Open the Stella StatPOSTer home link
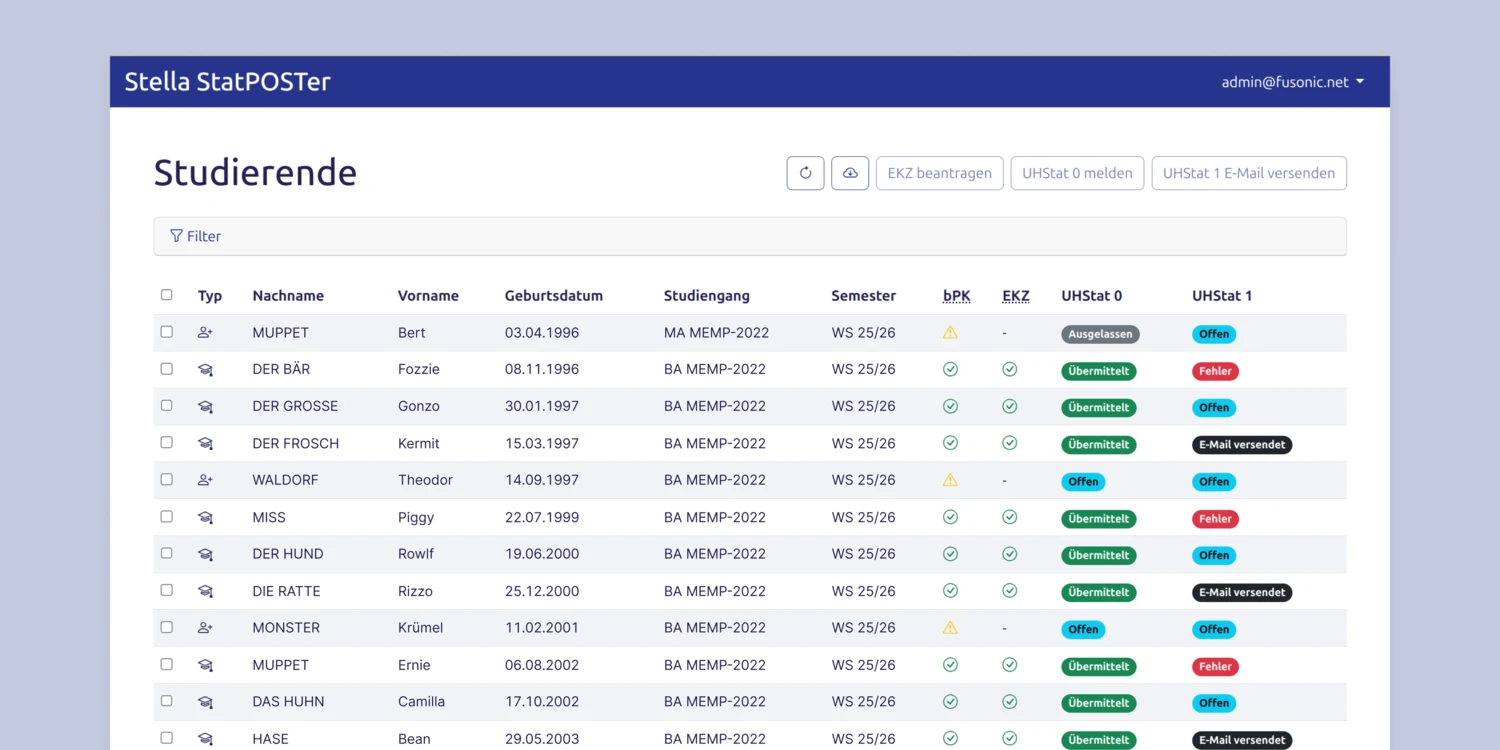This screenshot has height=750, width=1500. (227, 82)
